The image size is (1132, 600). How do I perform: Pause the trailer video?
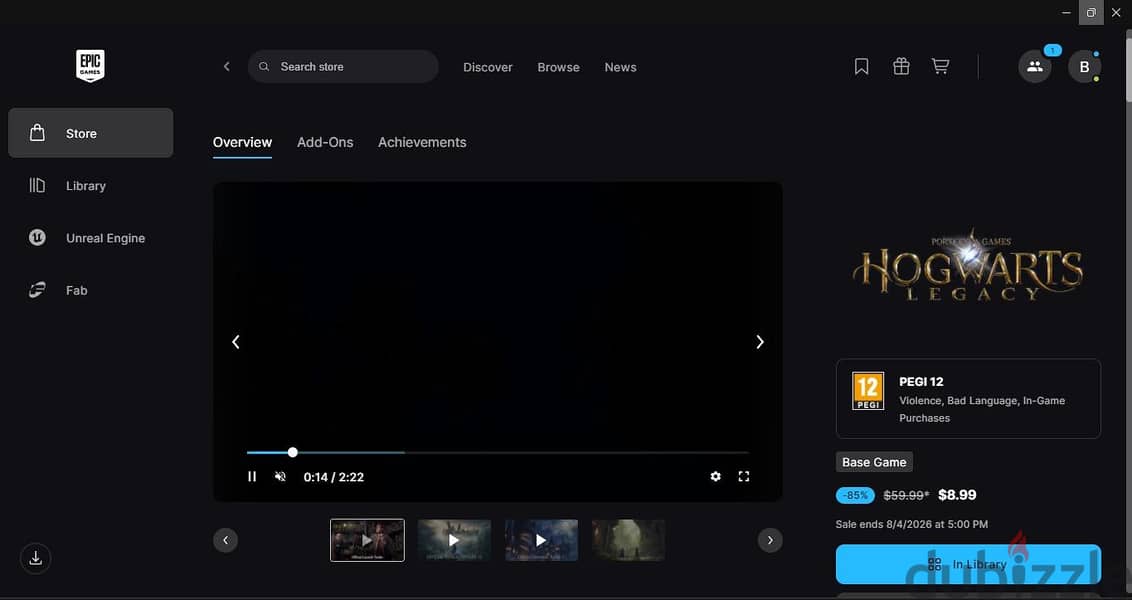(252, 477)
